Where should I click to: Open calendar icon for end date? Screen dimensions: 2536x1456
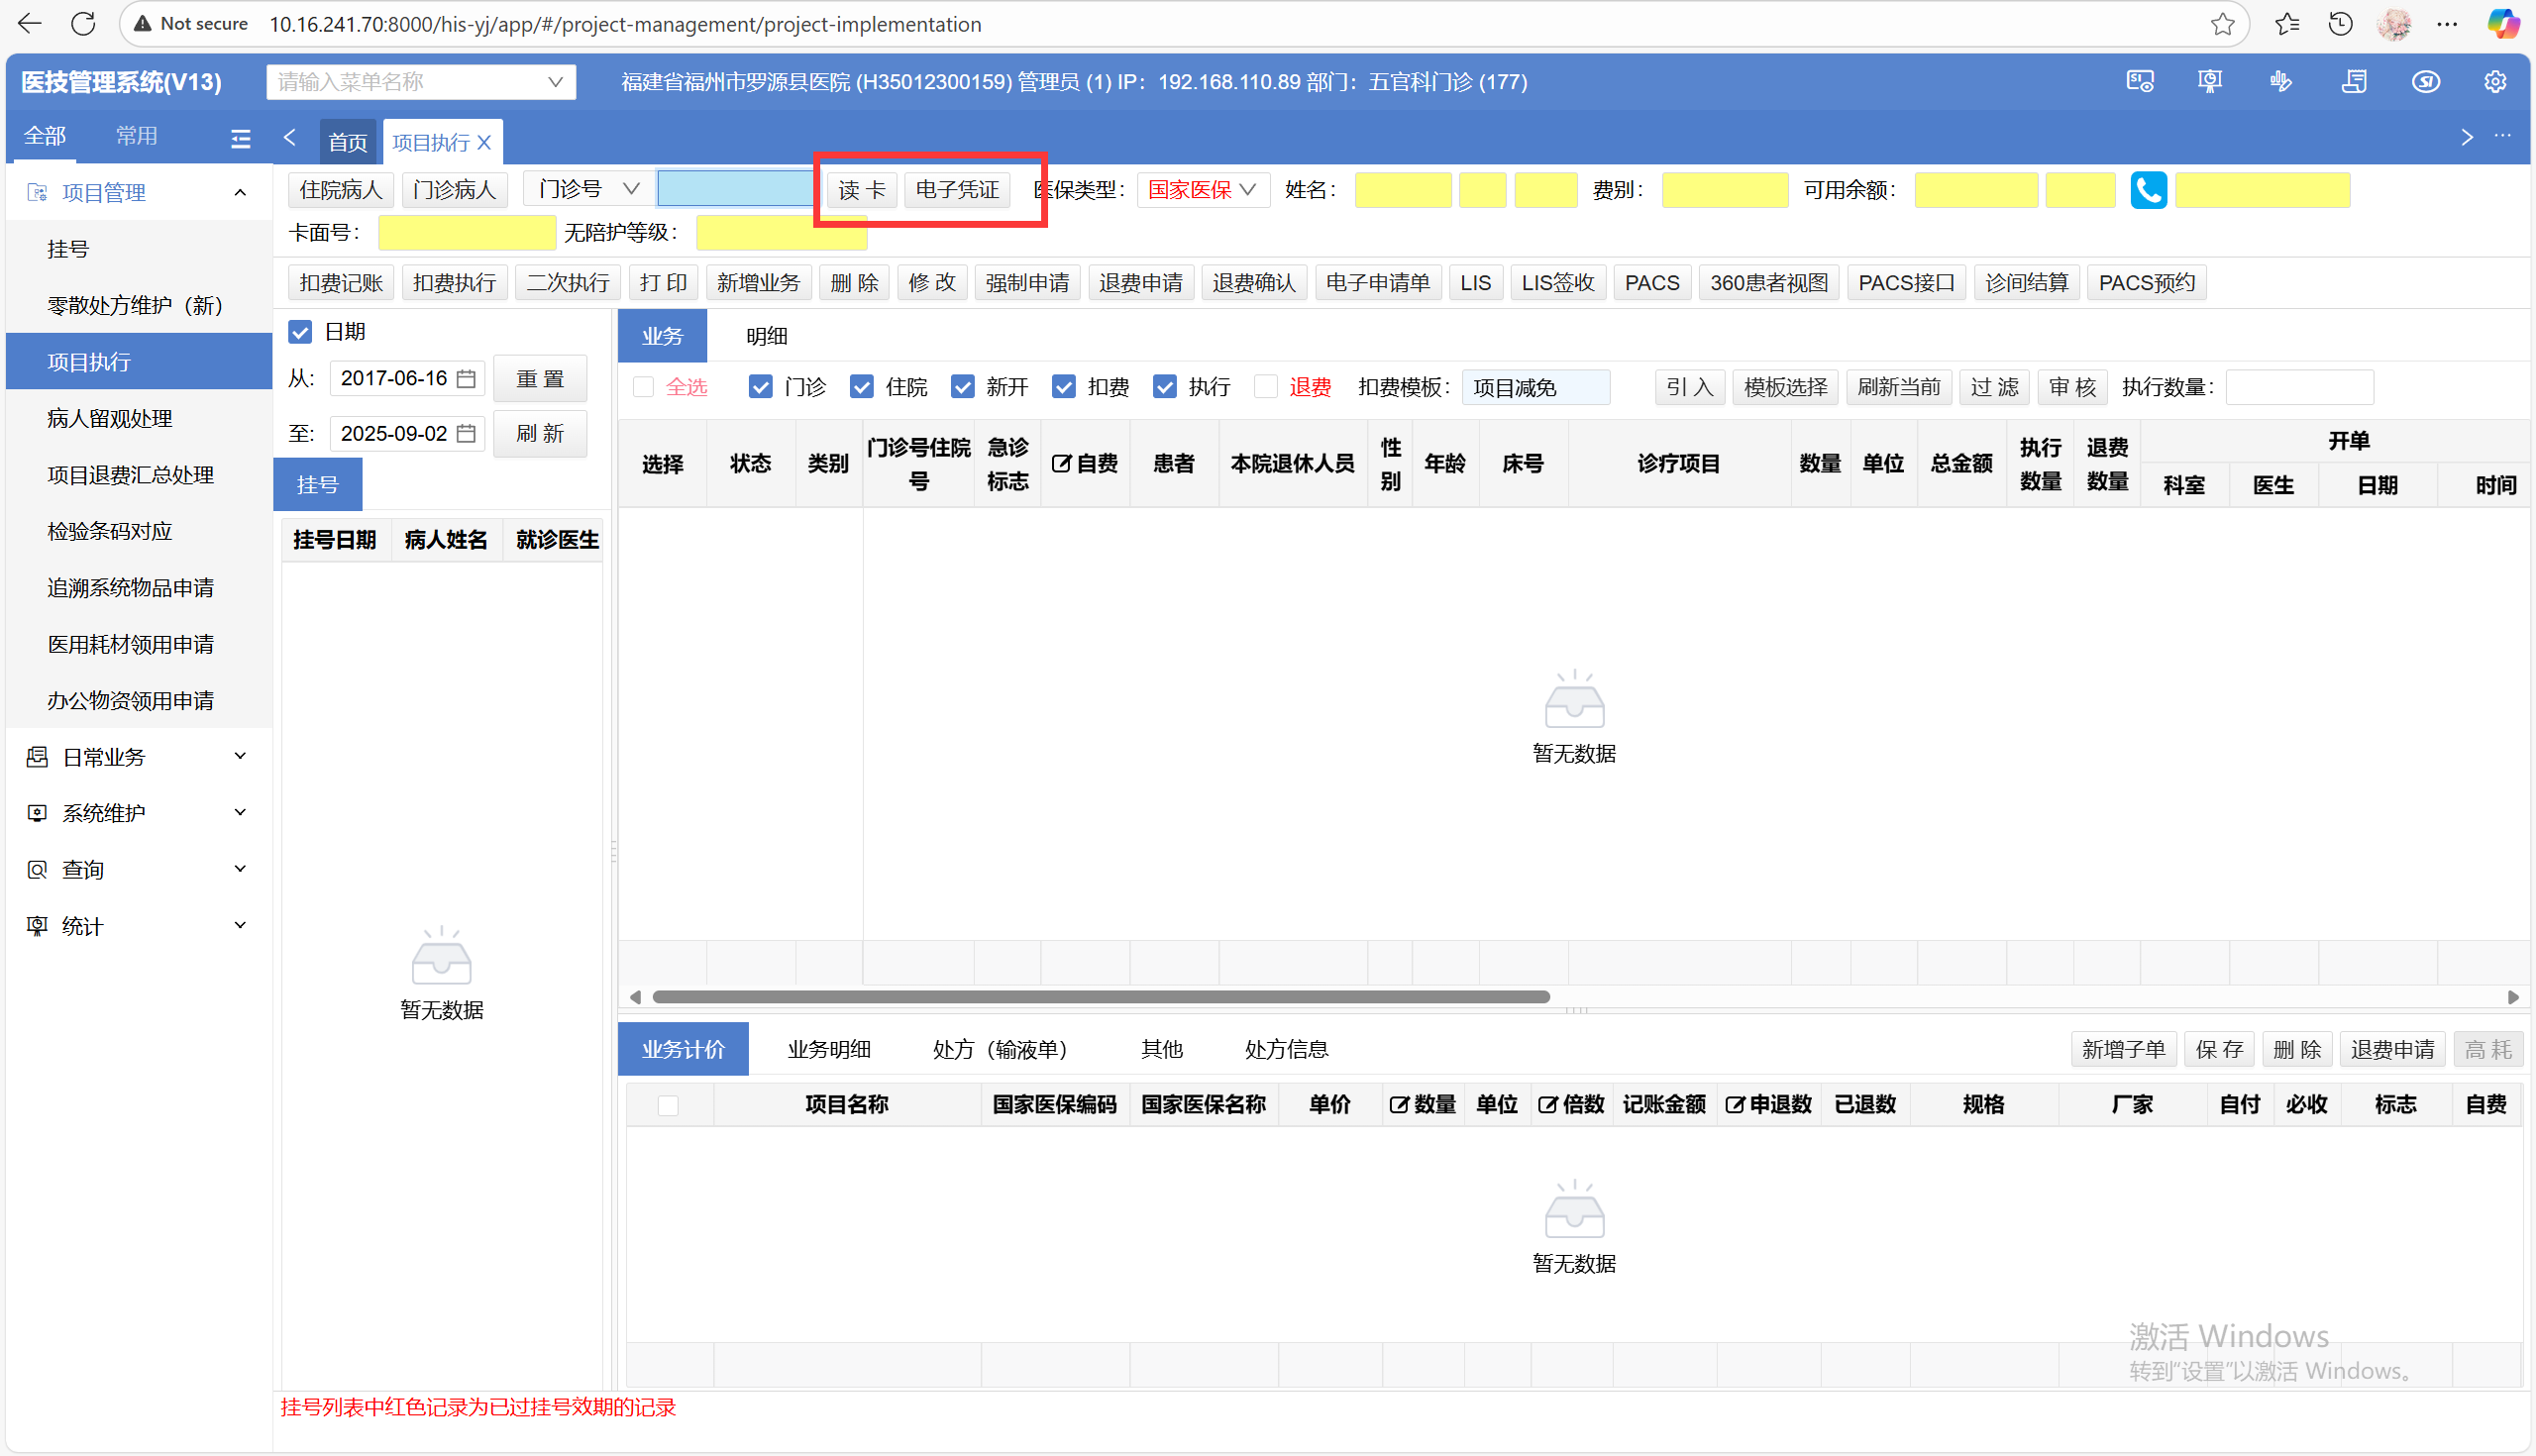tap(466, 434)
